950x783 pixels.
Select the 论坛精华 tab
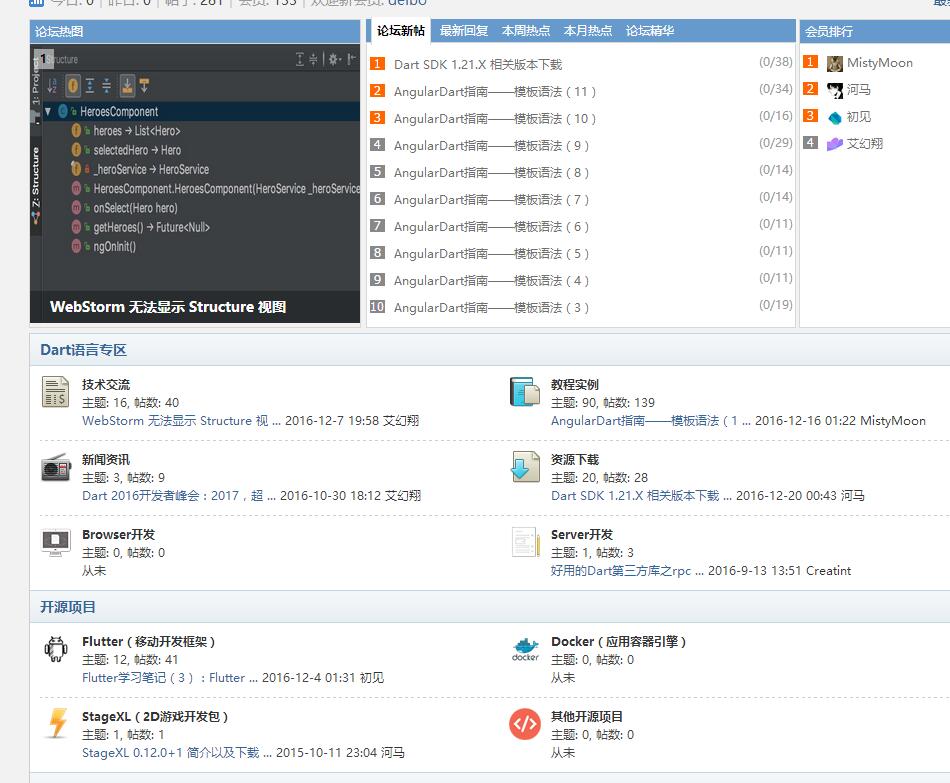click(x=650, y=31)
